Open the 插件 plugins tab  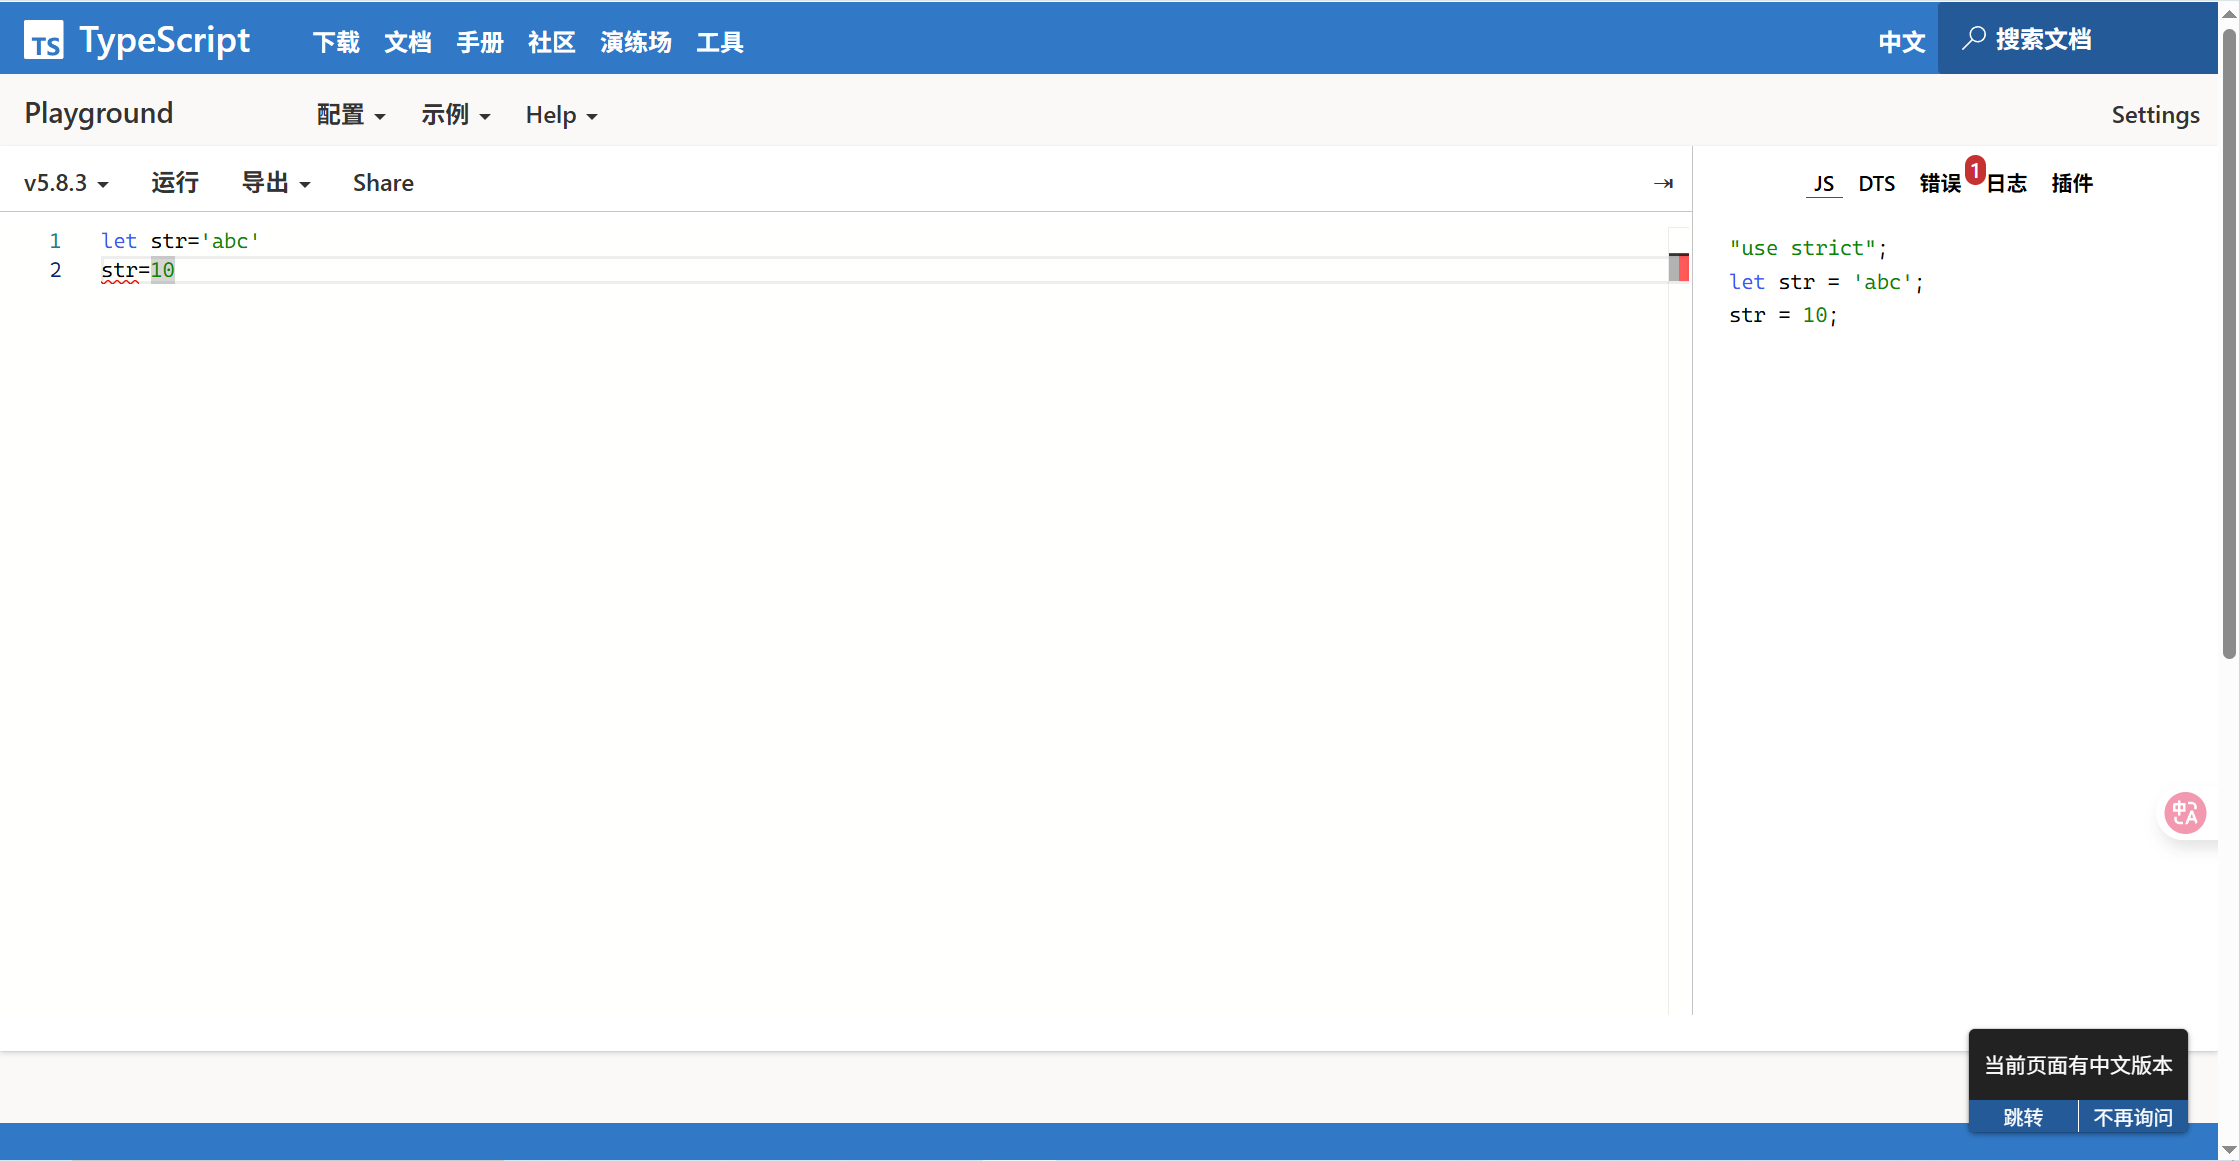2071,183
